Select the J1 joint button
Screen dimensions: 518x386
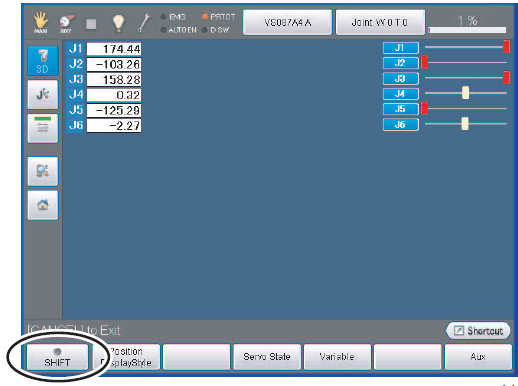click(401, 48)
